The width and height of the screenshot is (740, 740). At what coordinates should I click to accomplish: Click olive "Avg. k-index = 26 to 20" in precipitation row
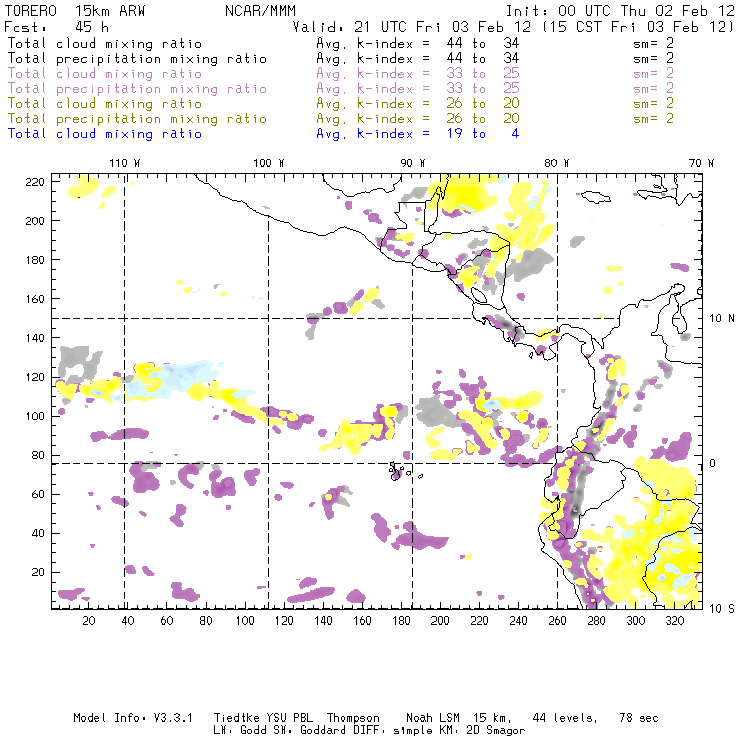pos(418,119)
